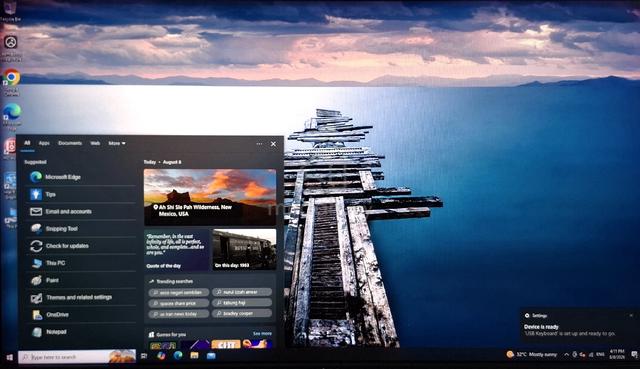Click the Type here to search box
The width and height of the screenshot is (640, 369).
click(77, 356)
